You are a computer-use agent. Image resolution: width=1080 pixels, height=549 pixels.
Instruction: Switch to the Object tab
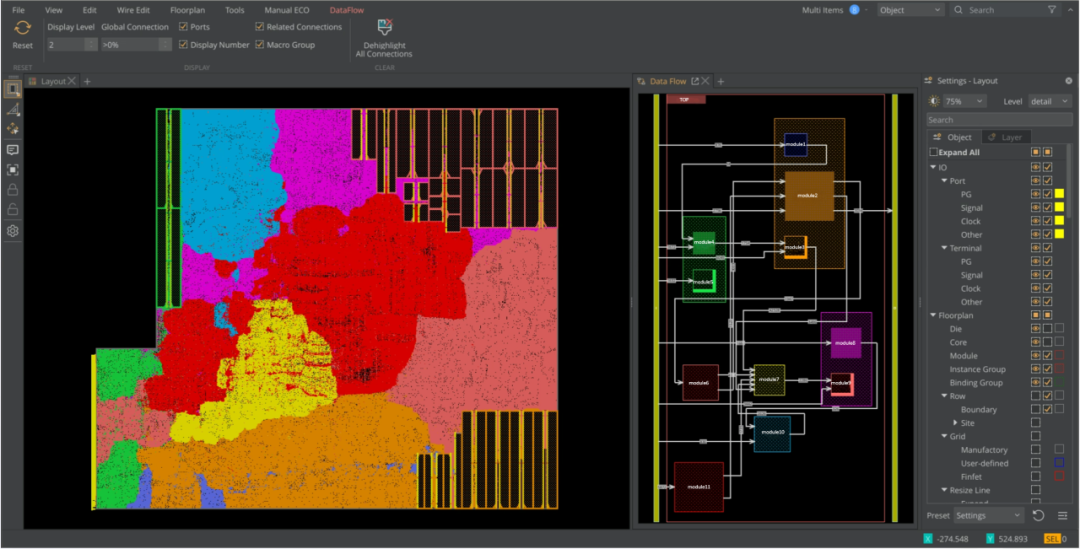tap(953, 137)
